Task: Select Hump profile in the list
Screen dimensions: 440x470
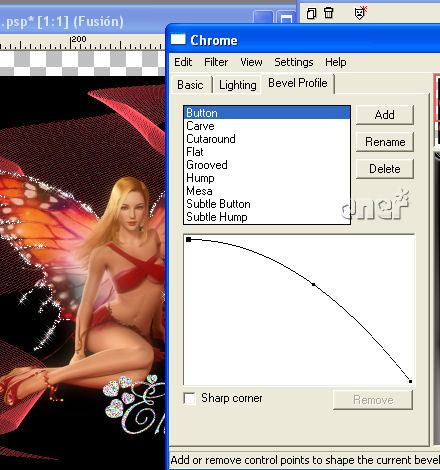Action: tap(267, 178)
